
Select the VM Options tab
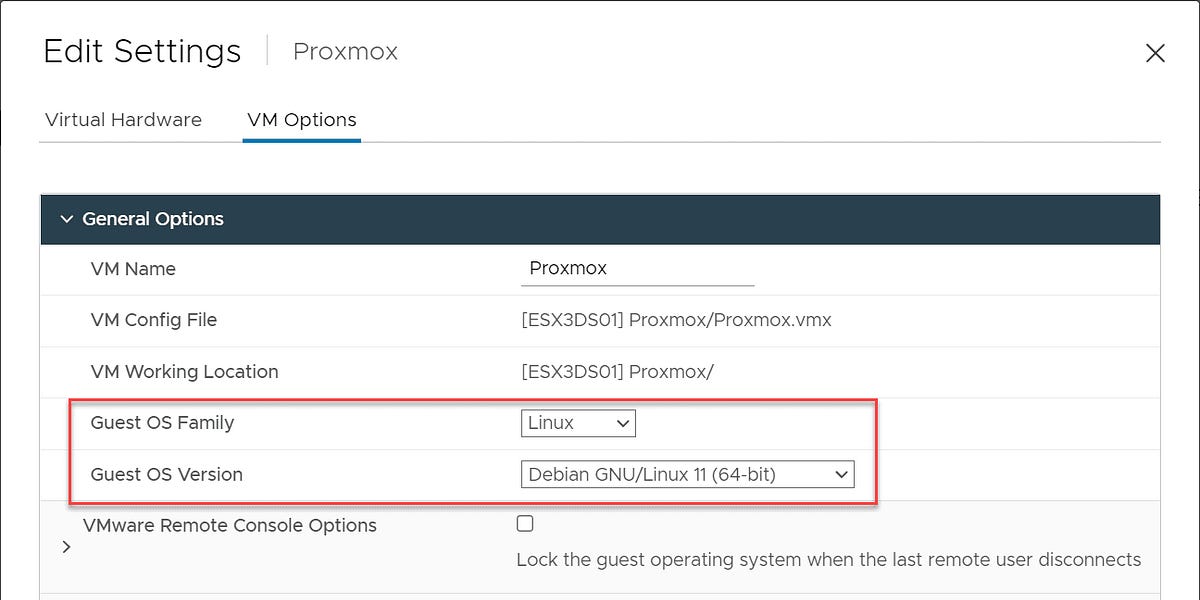click(x=301, y=119)
